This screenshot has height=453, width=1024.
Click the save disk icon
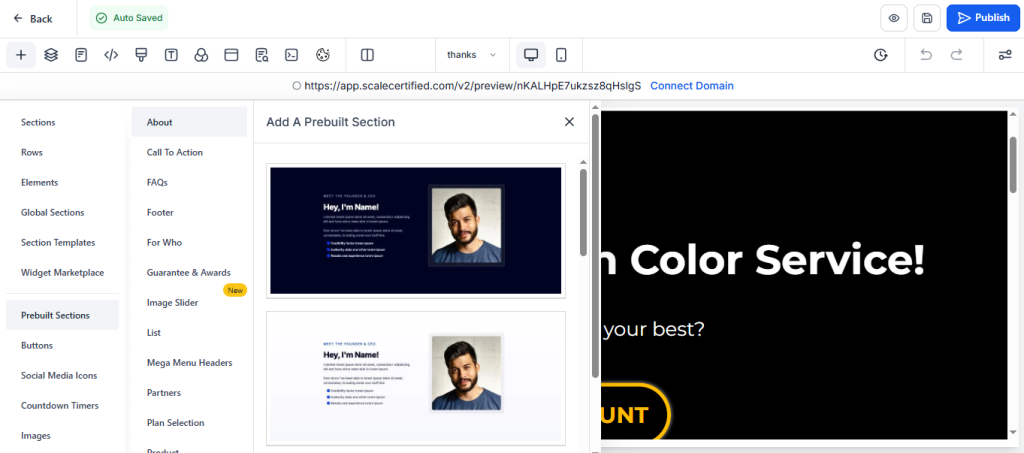point(927,18)
